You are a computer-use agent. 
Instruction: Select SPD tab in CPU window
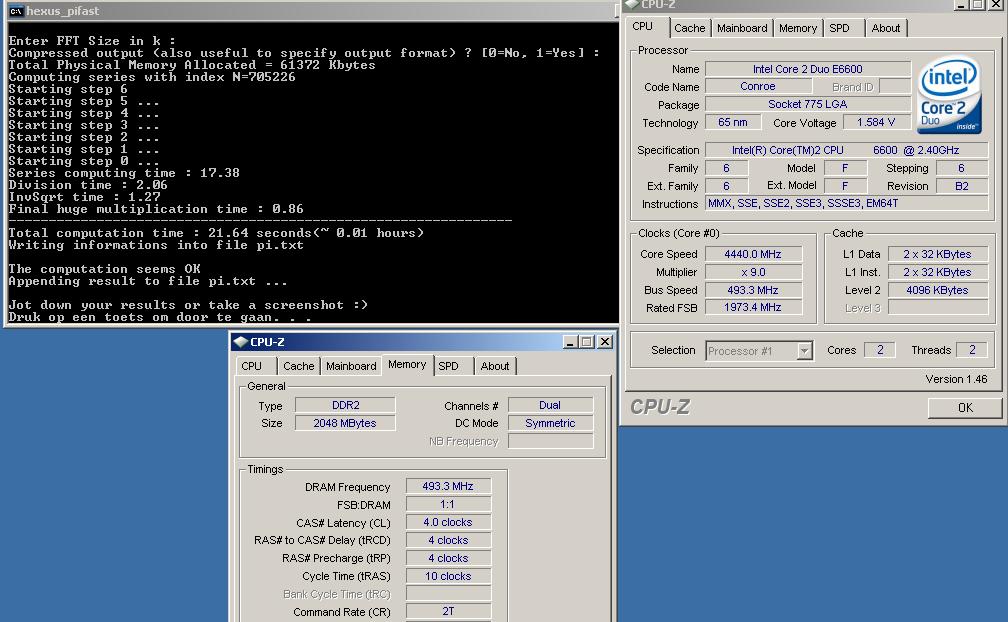tap(839, 28)
